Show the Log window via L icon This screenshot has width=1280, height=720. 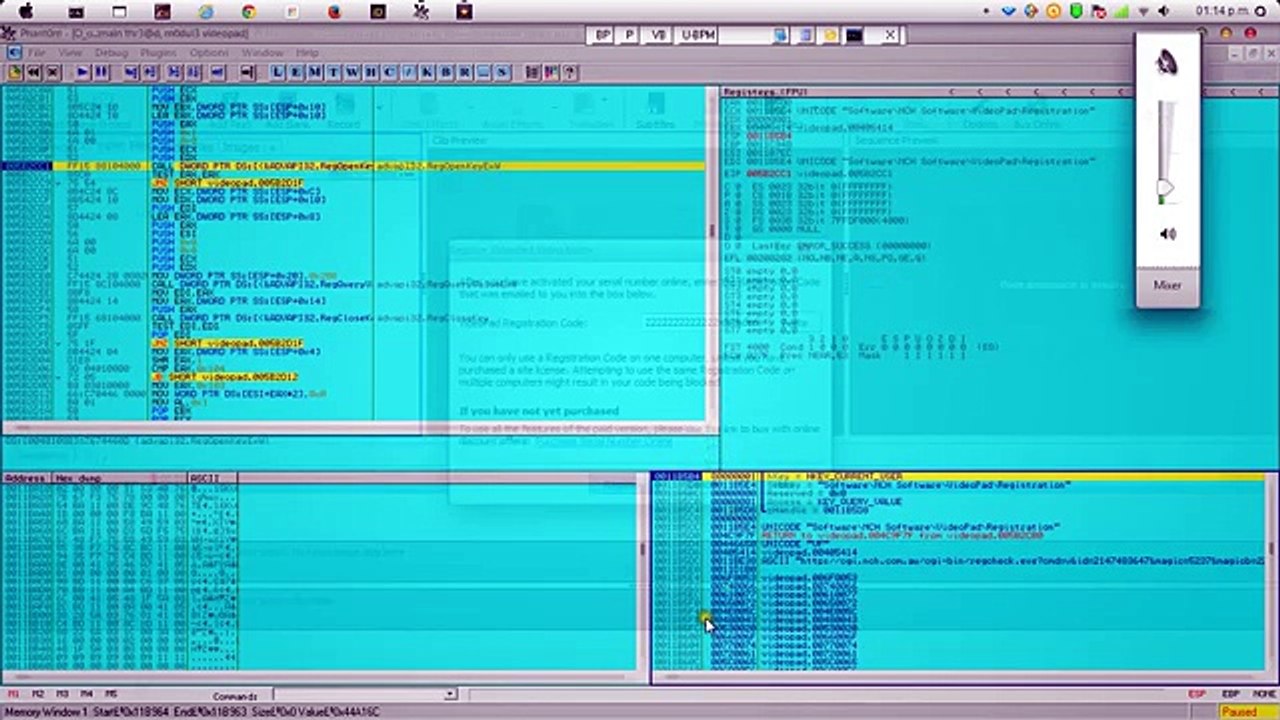(278, 72)
